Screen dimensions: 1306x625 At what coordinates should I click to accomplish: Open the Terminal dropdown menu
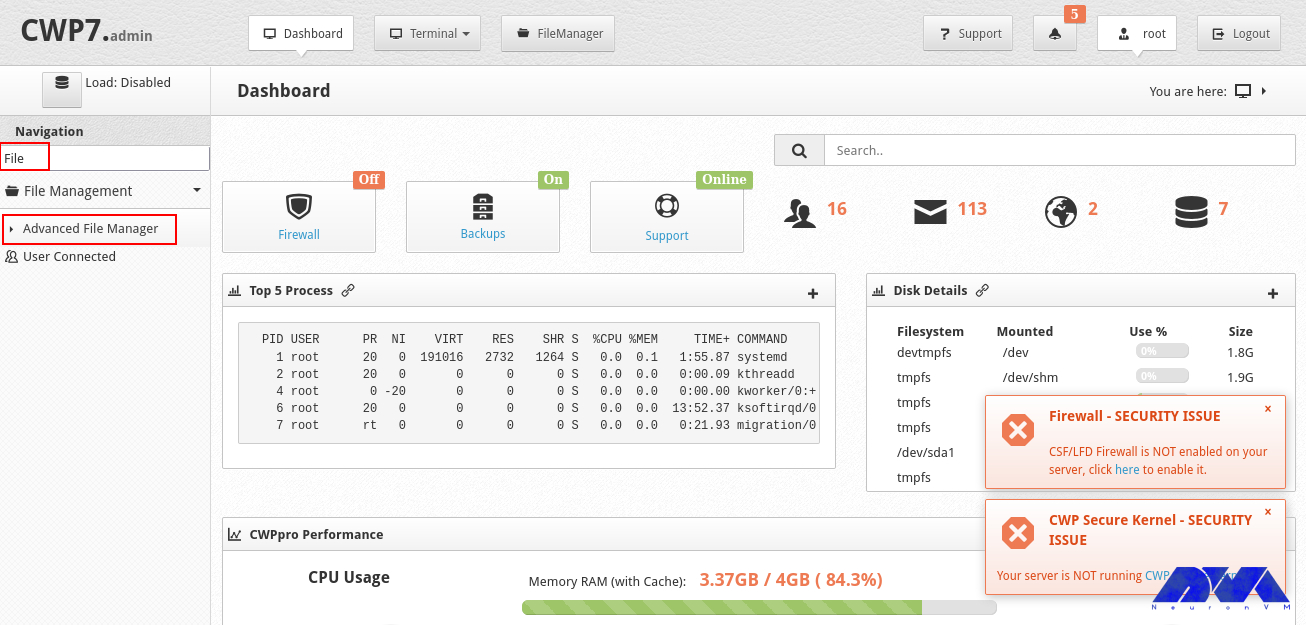pos(427,33)
